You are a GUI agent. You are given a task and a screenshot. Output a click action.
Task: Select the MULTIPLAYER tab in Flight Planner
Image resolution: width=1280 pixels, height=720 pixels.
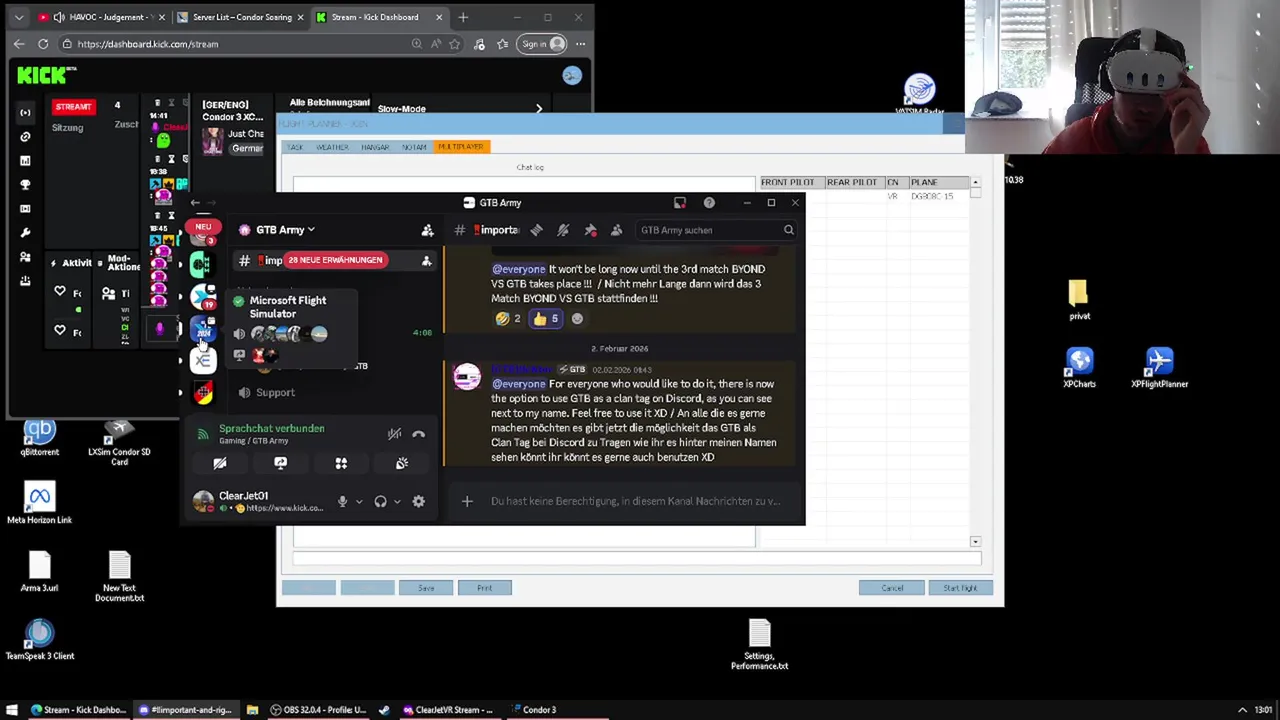[461, 147]
